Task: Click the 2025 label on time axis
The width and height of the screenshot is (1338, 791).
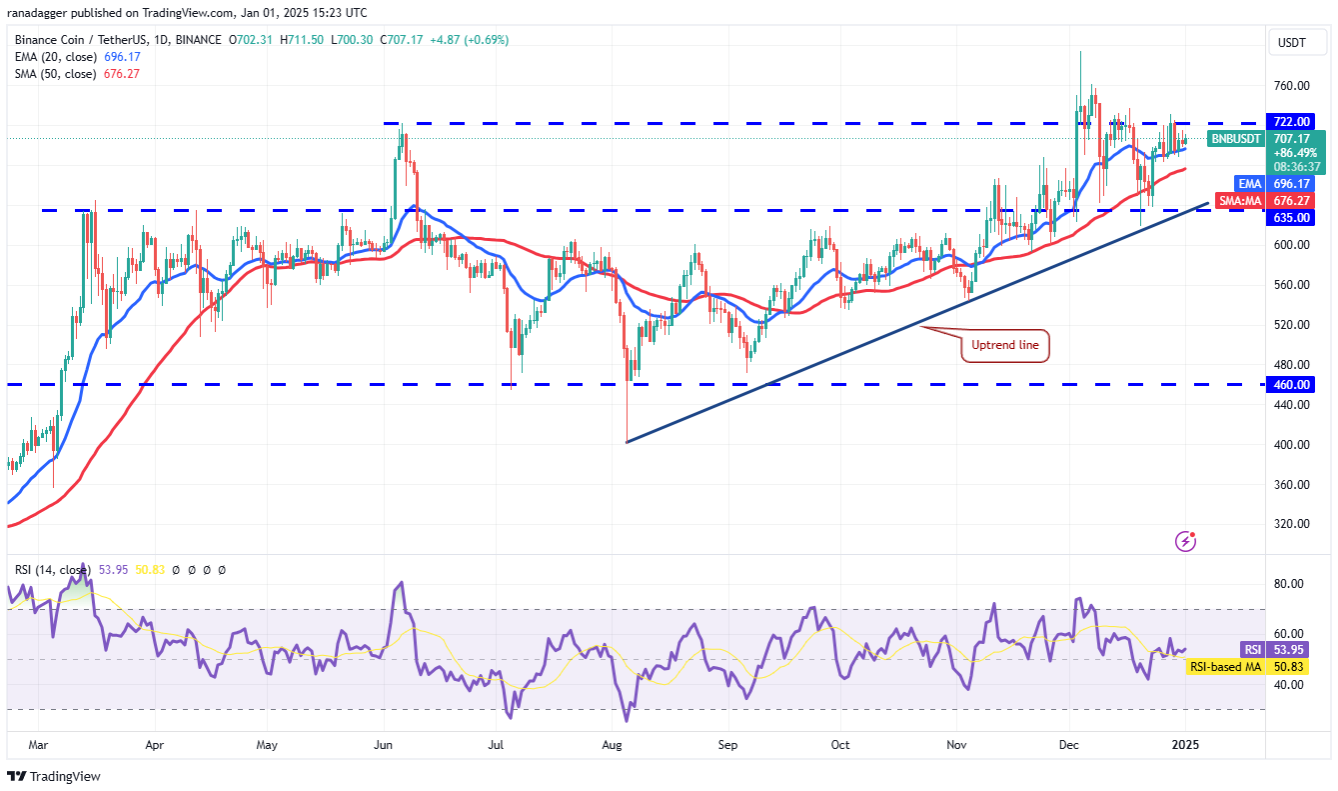Action: (1184, 745)
